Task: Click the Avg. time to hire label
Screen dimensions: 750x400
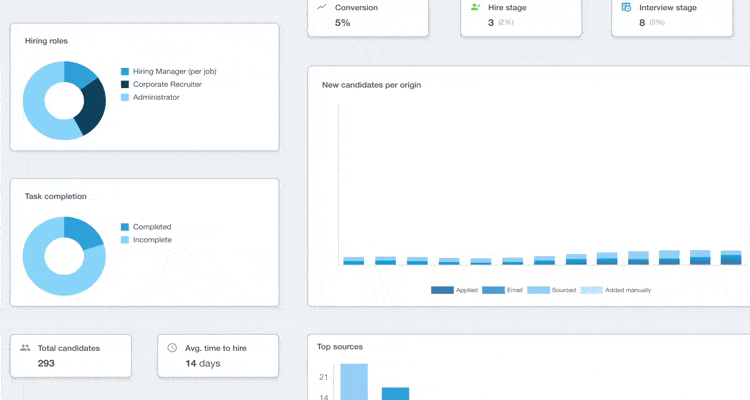Action: [x=216, y=348]
